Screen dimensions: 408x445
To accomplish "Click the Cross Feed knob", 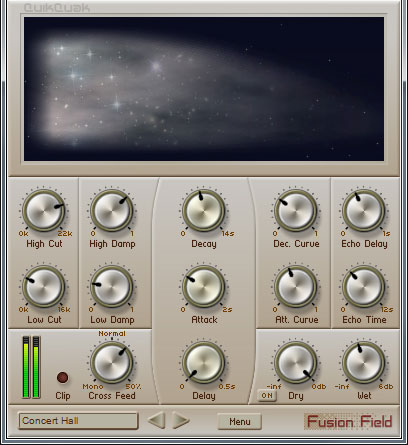I will 112,363.
